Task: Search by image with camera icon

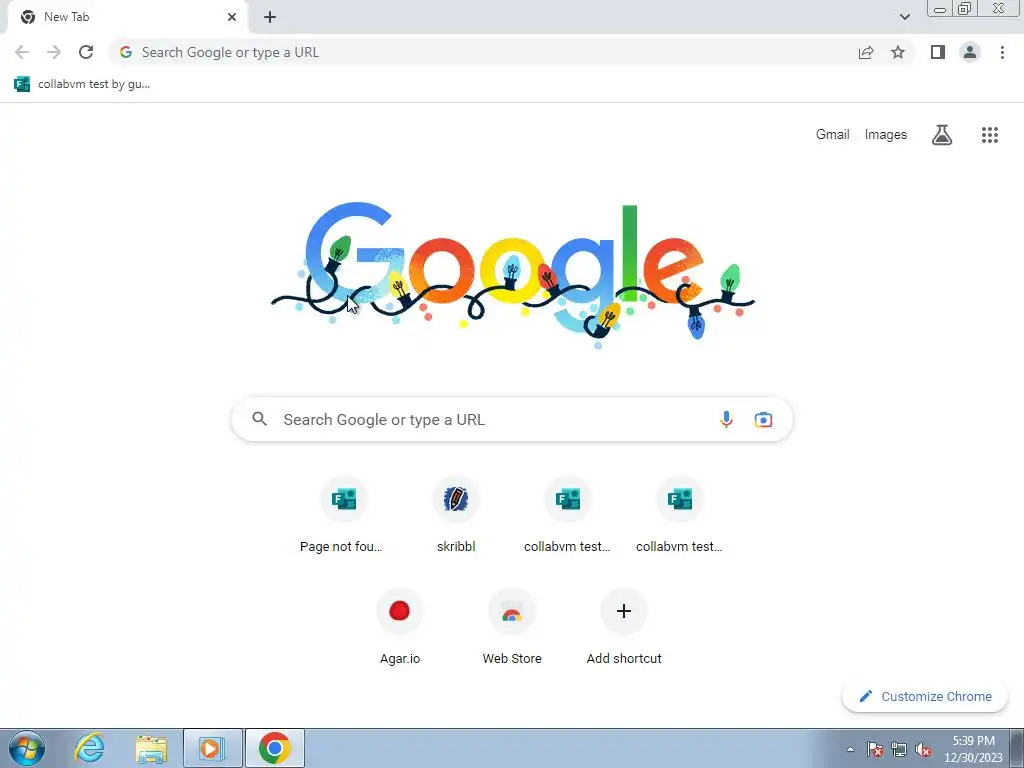Action: (763, 419)
